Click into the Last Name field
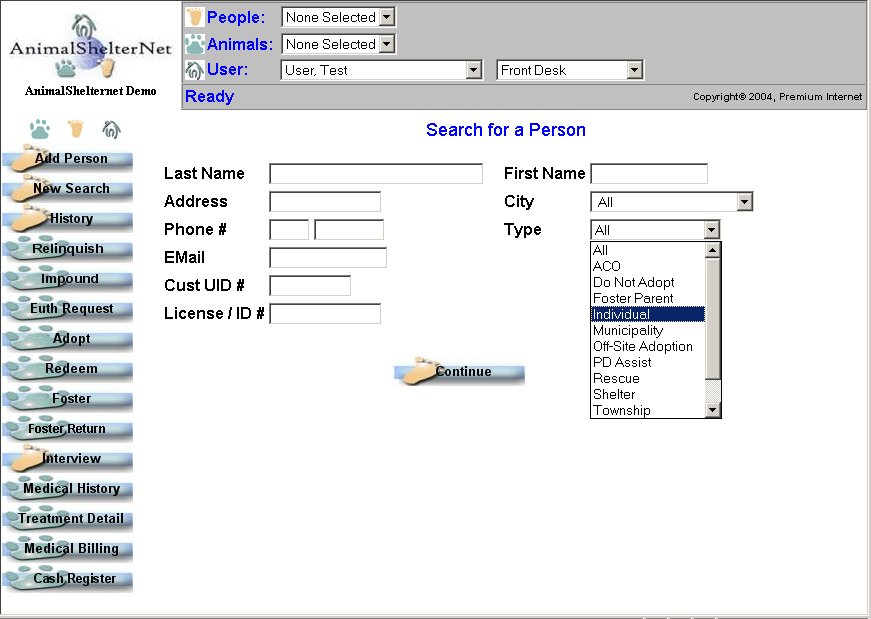 pos(376,174)
